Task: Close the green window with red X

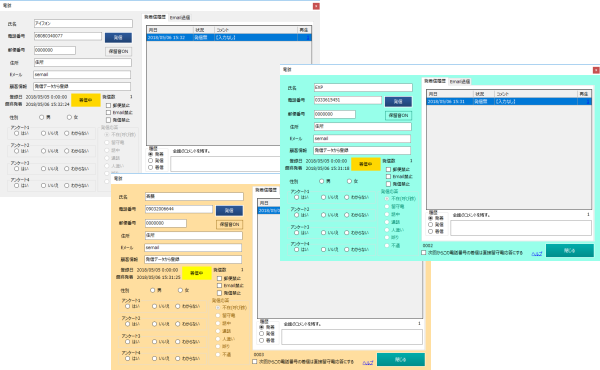Action: click(596, 70)
